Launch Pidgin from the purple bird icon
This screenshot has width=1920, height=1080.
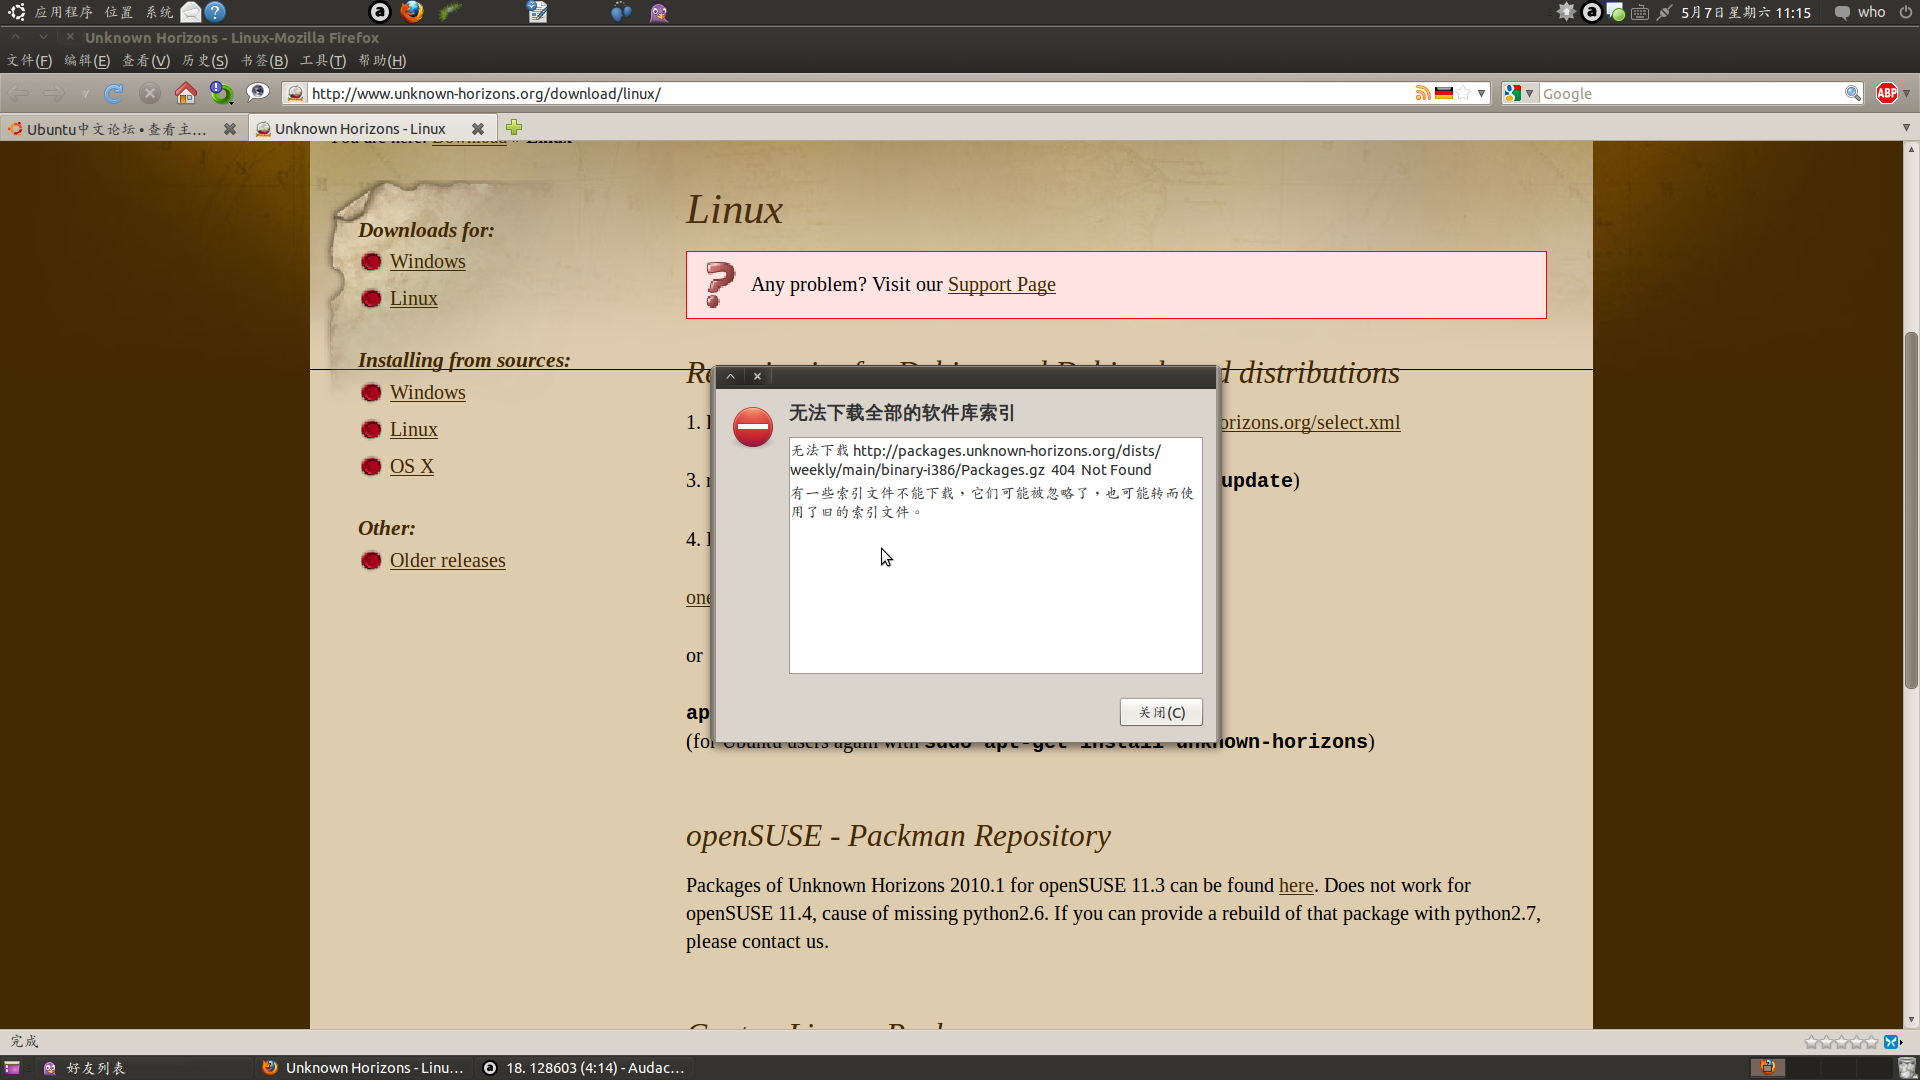(658, 12)
